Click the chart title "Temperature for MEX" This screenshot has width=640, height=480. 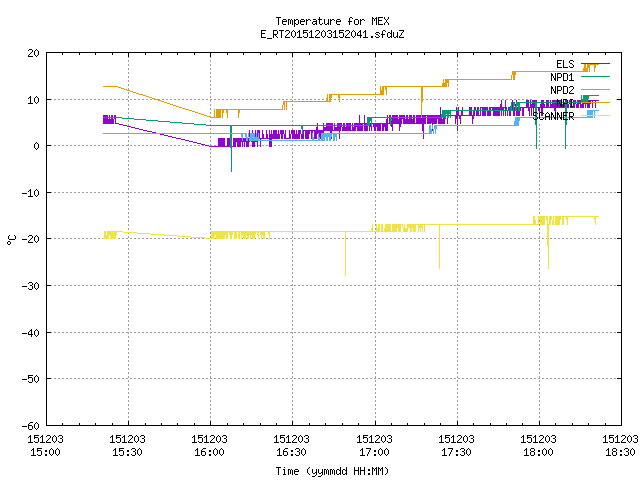(x=332, y=21)
